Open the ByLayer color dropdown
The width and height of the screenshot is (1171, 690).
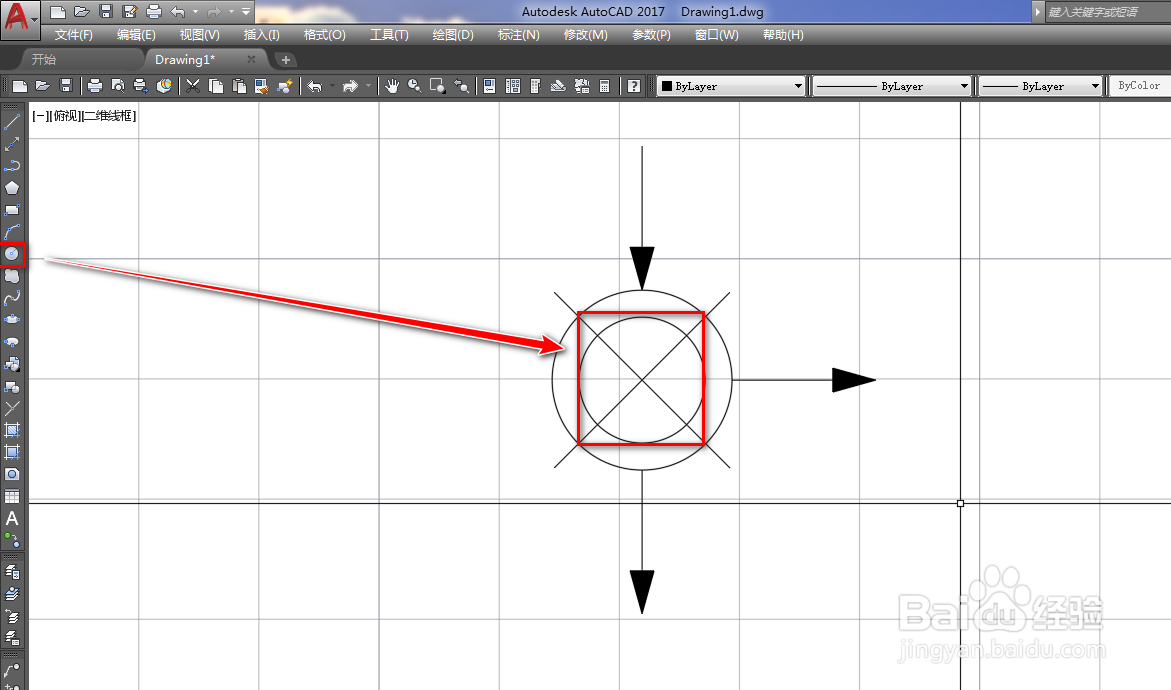click(731, 86)
